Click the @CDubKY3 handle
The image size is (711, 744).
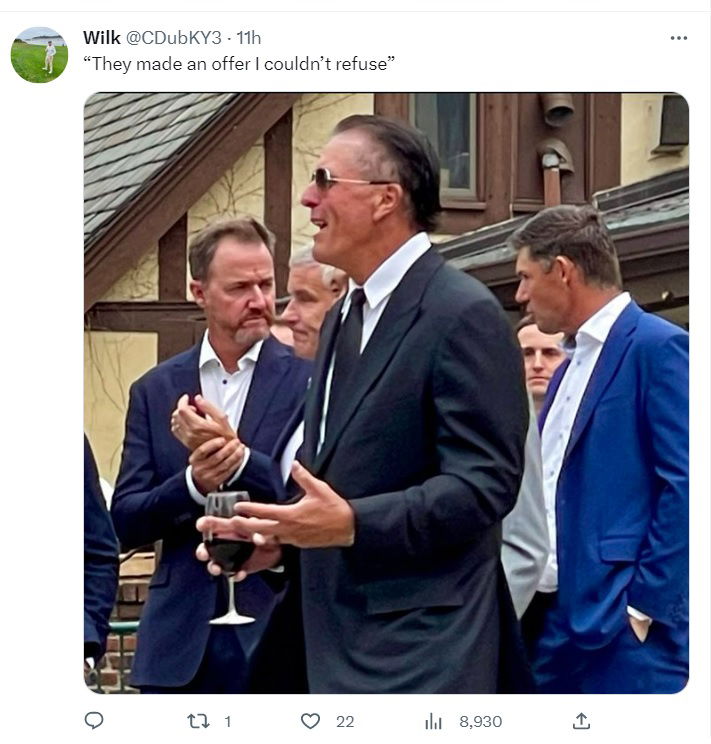click(173, 38)
